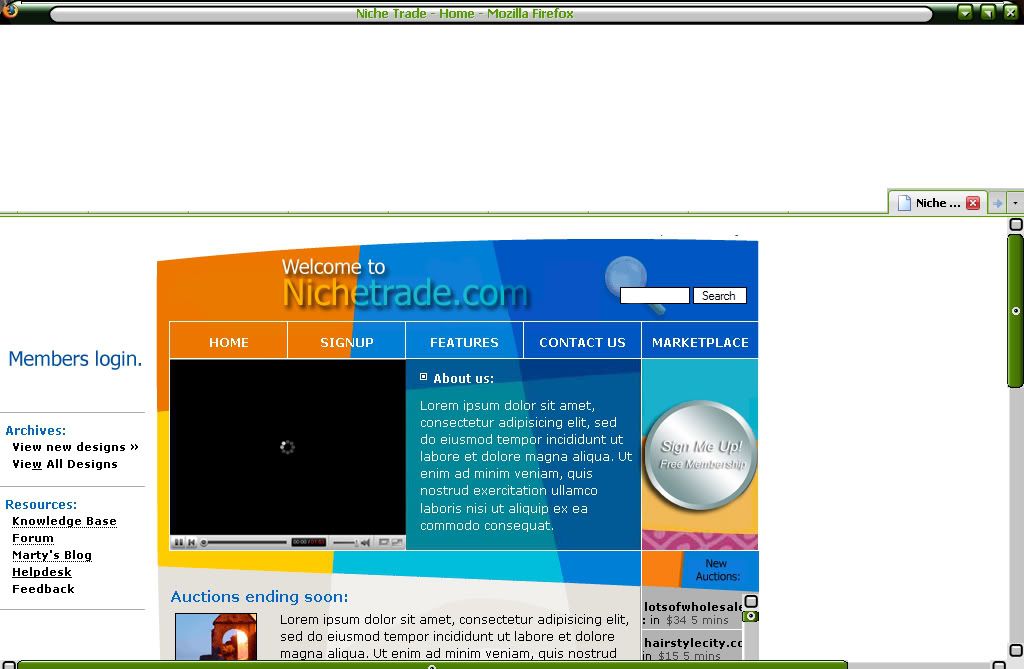Click the black video display area

click(287, 448)
